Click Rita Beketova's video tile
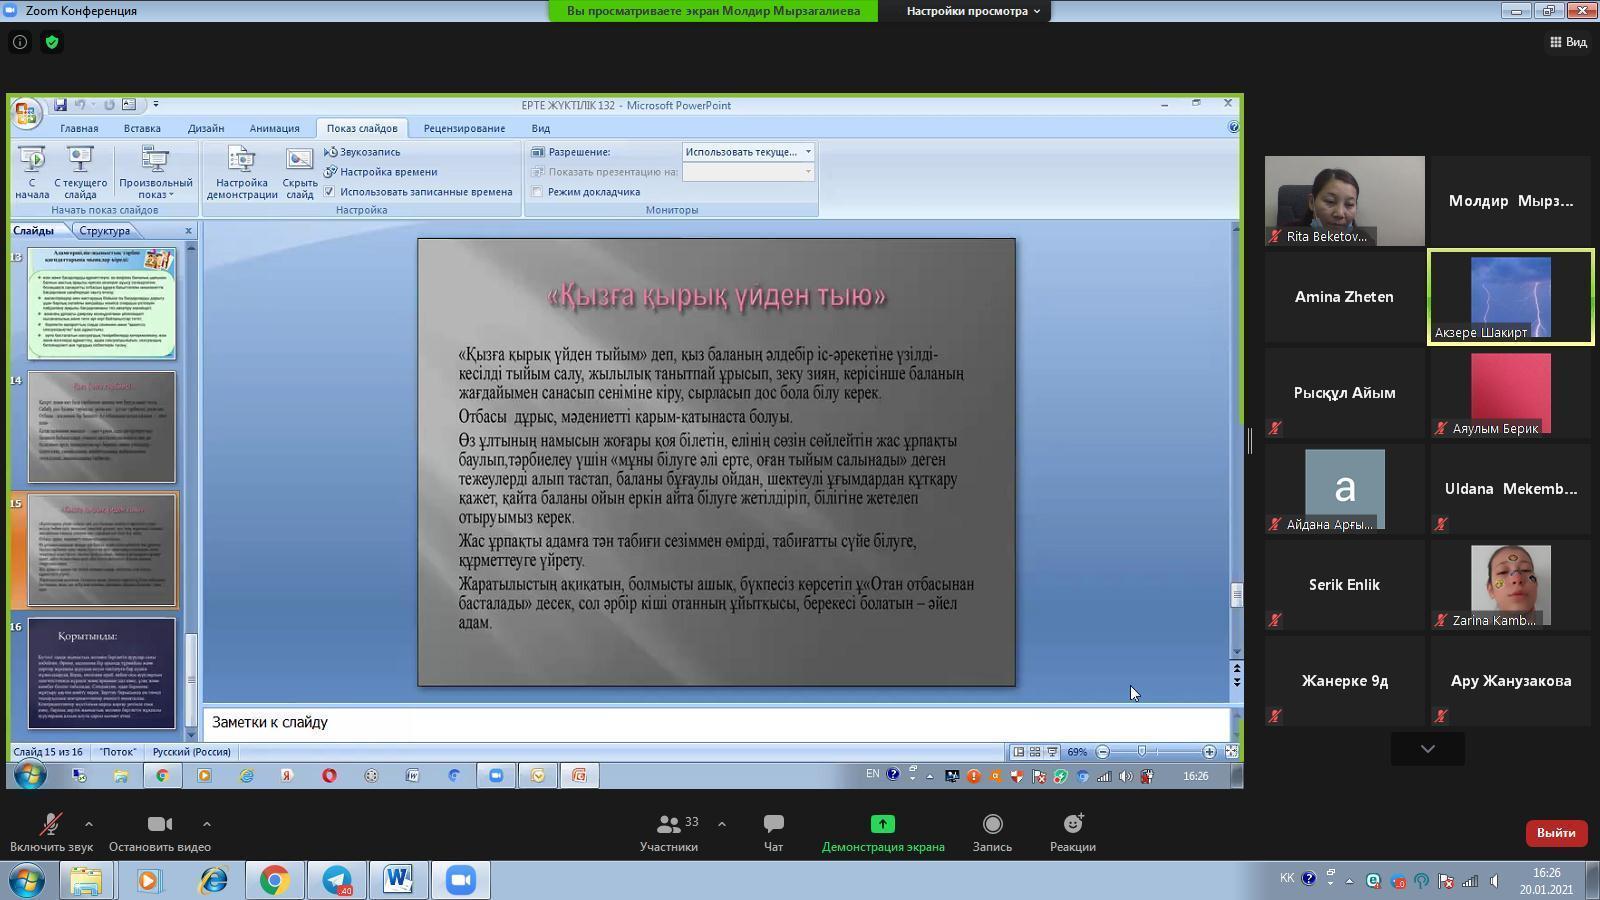 pyautogui.click(x=1344, y=201)
